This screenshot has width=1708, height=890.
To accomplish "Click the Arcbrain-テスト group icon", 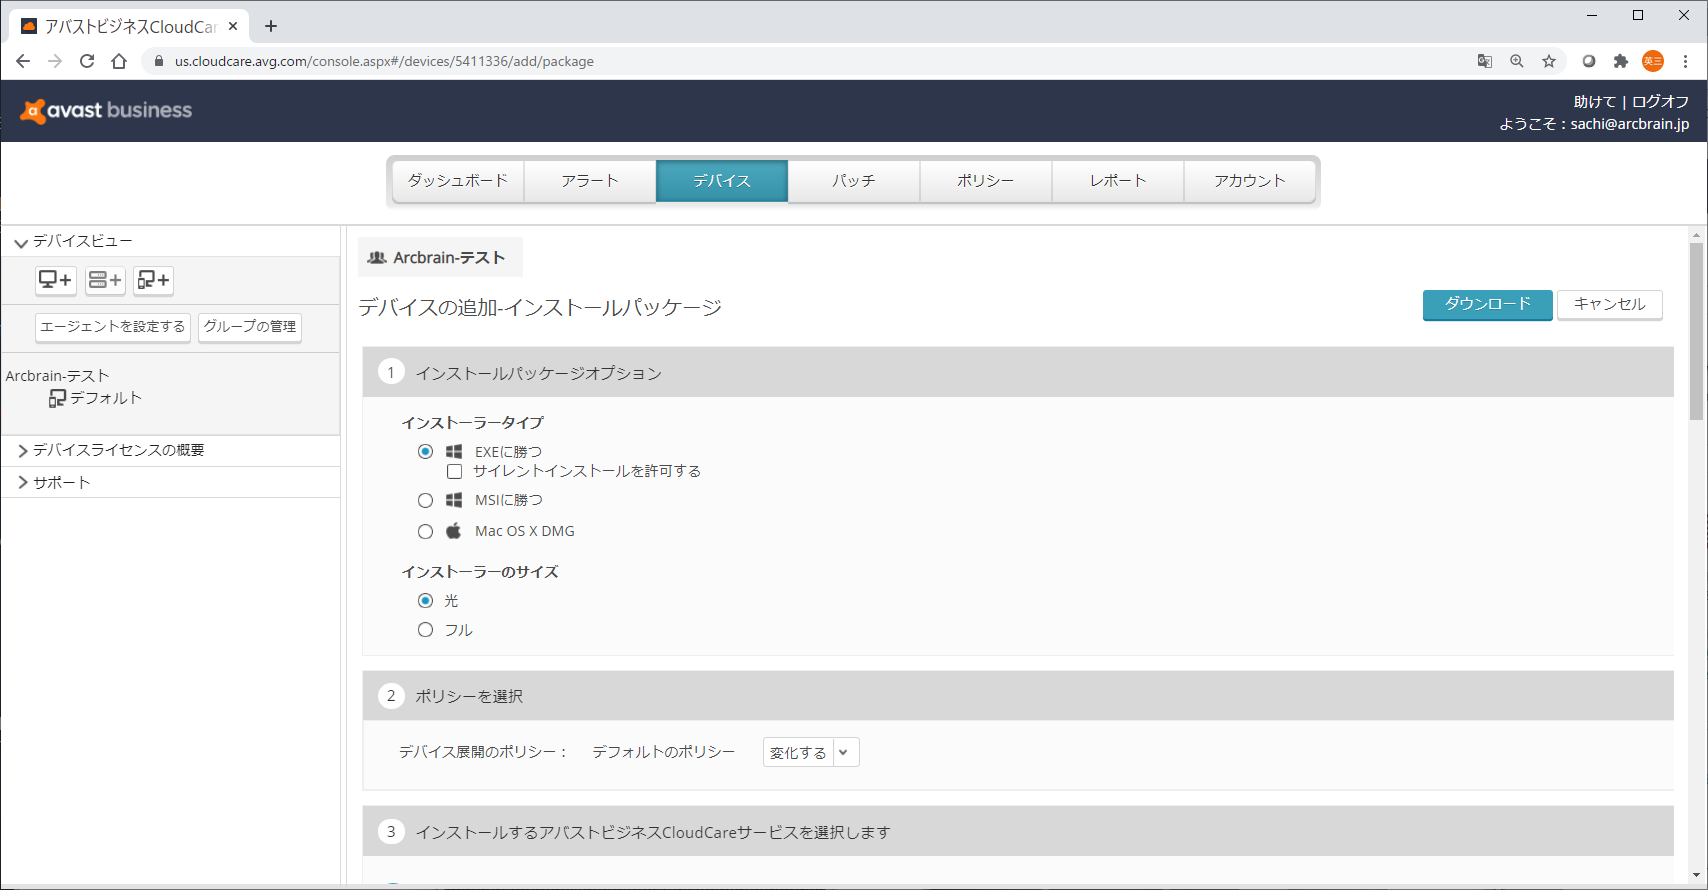I will coord(377,258).
